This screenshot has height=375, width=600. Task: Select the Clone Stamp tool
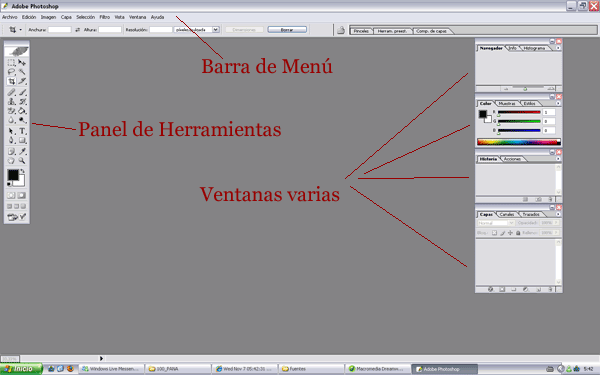(11, 102)
